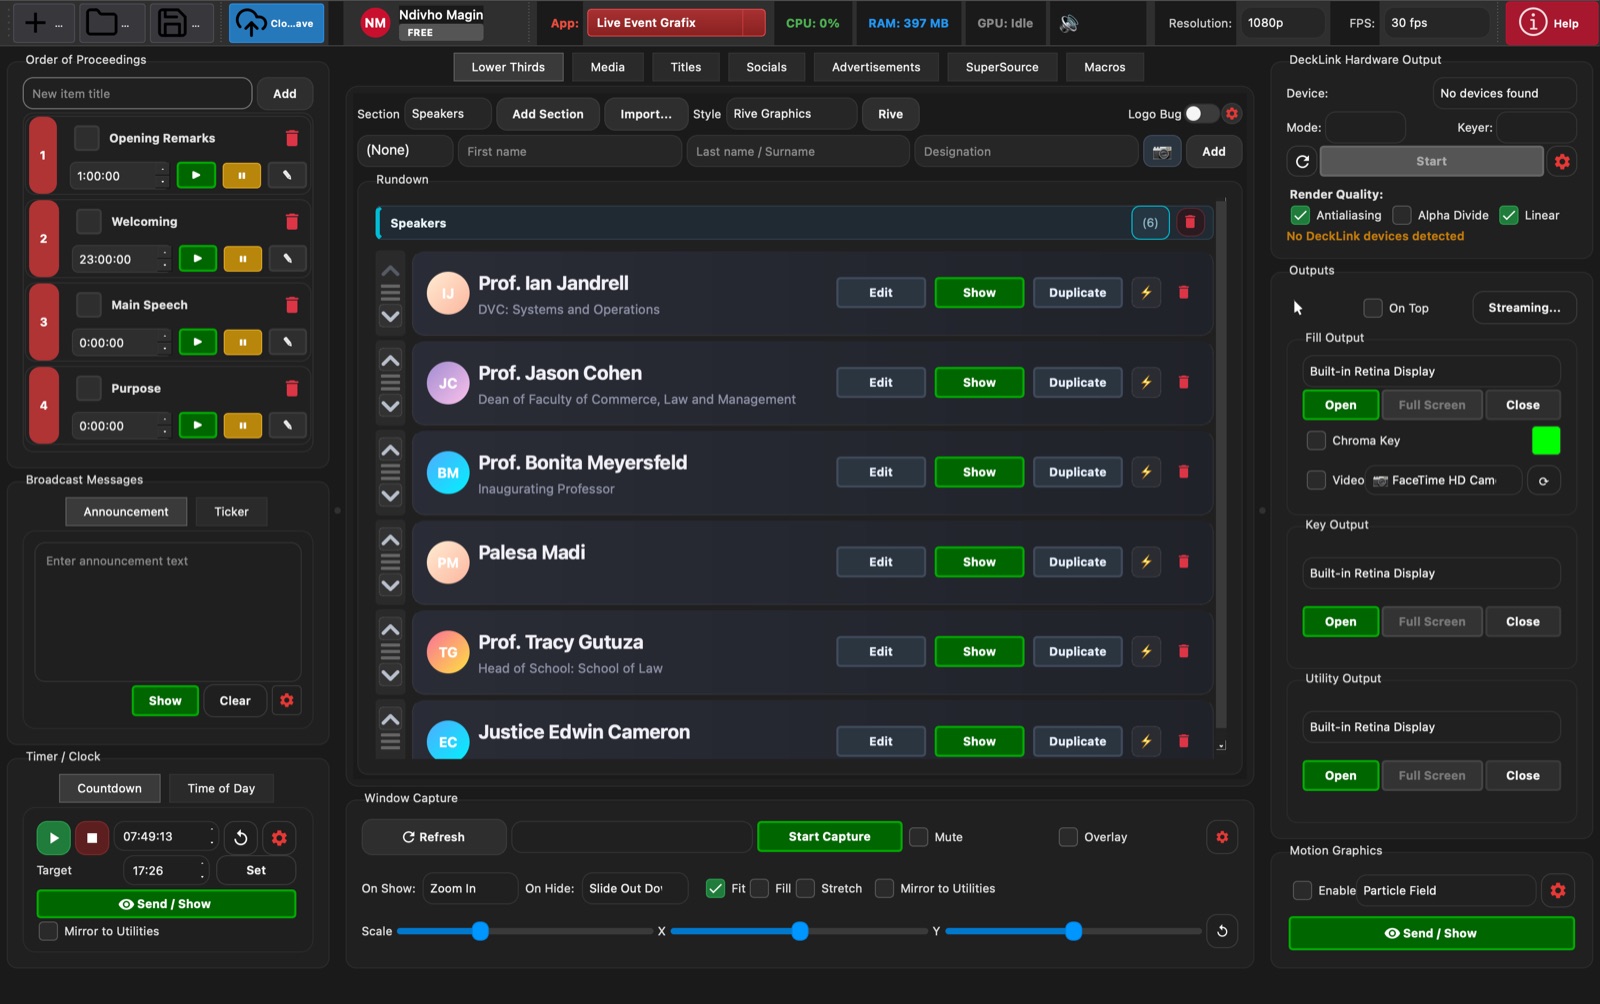The image size is (1600, 1004).
Task: Open the App dropdown Live Event Grafix
Action: [676, 23]
